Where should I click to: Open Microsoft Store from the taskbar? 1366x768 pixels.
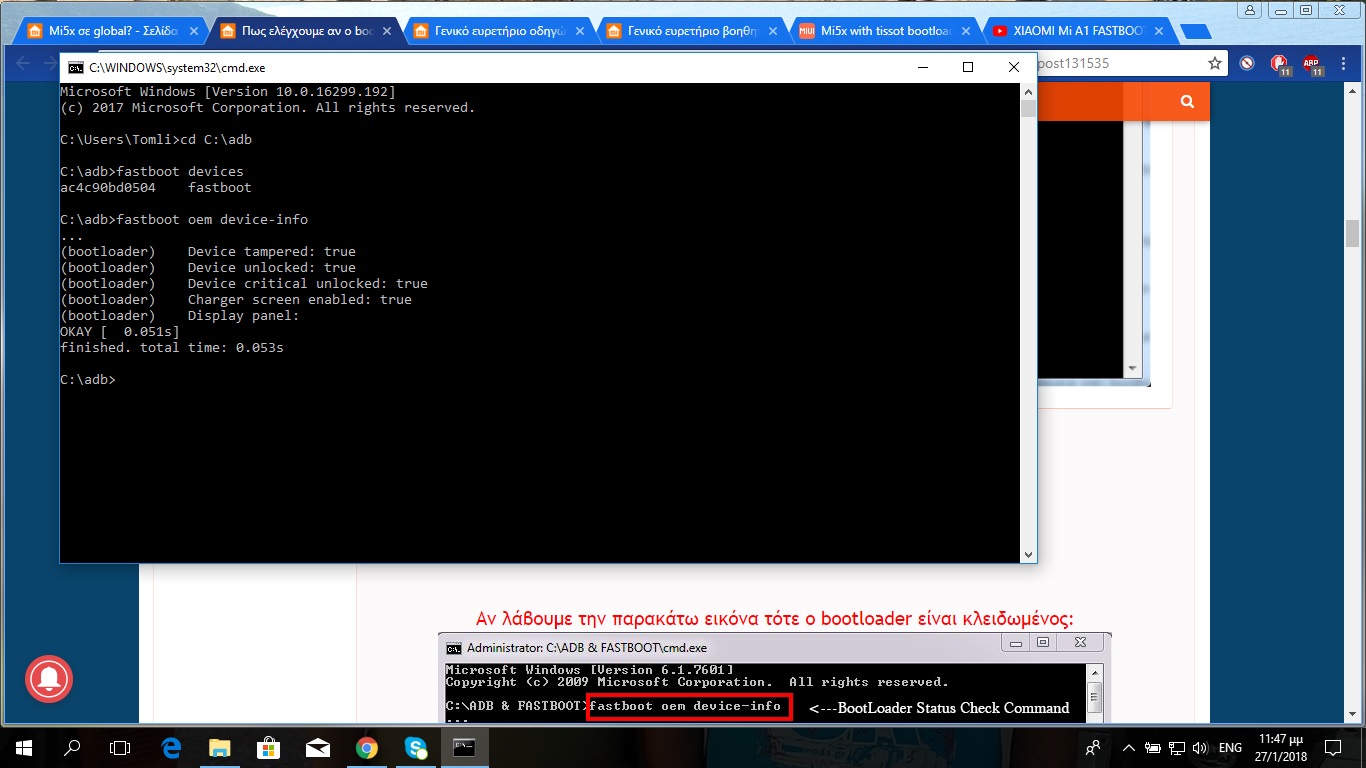coord(268,747)
